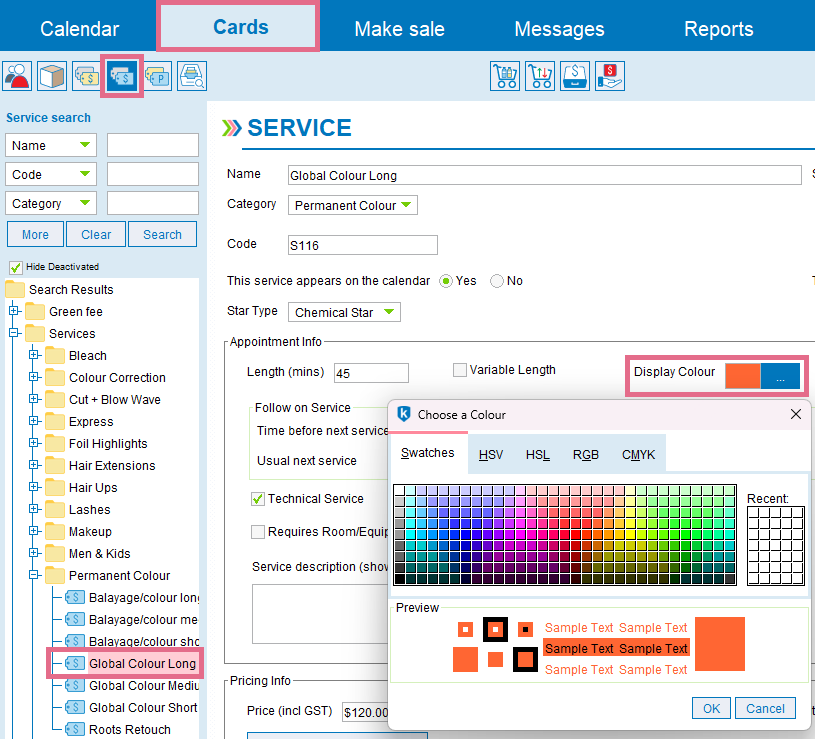Viewport: 815px width, 739px height.
Task: Open the Cards tab
Action: (240, 27)
